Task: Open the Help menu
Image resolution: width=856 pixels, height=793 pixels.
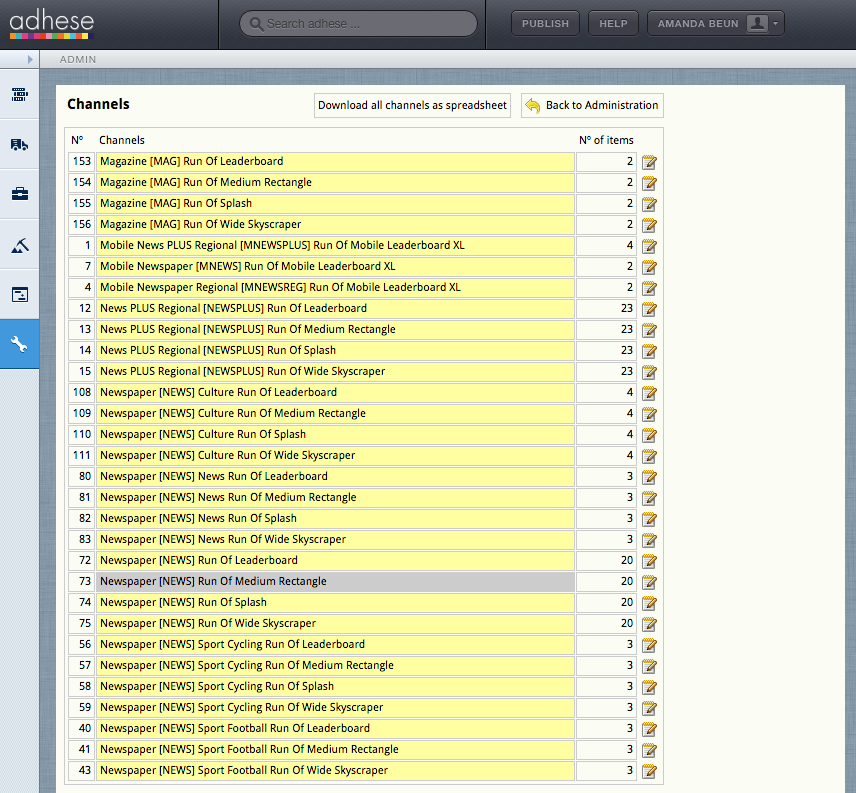Action: 613,24
